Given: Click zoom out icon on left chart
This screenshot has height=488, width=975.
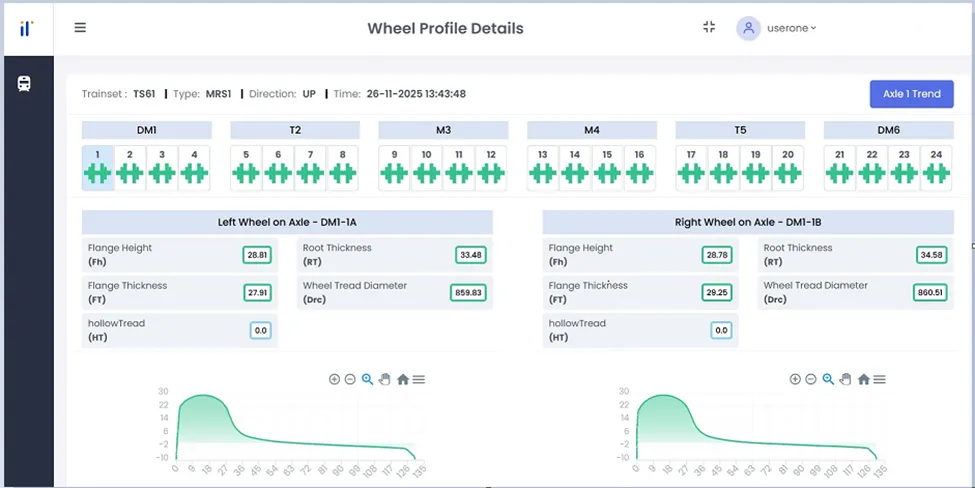Looking at the screenshot, I should [350, 379].
